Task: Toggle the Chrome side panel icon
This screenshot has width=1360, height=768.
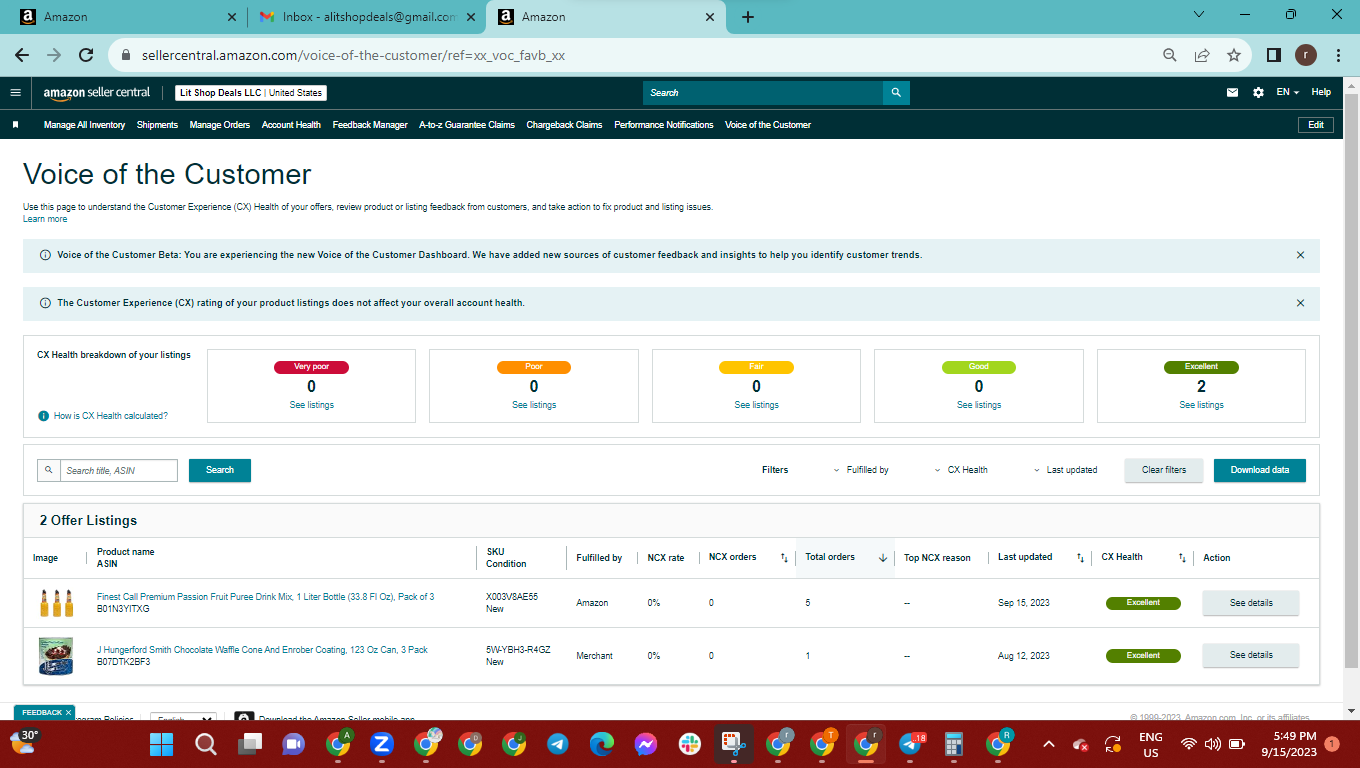Action: tap(1274, 55)
